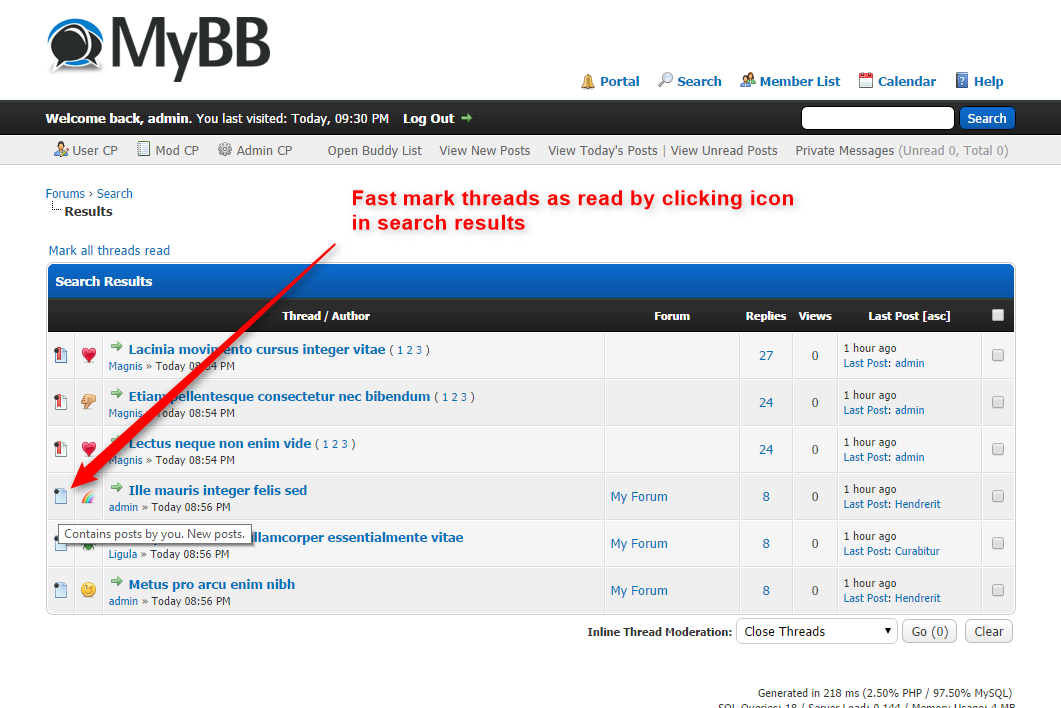Click Mark all threads read link
The width and height of the screenshot is (1061, 708).
[109, 251]
